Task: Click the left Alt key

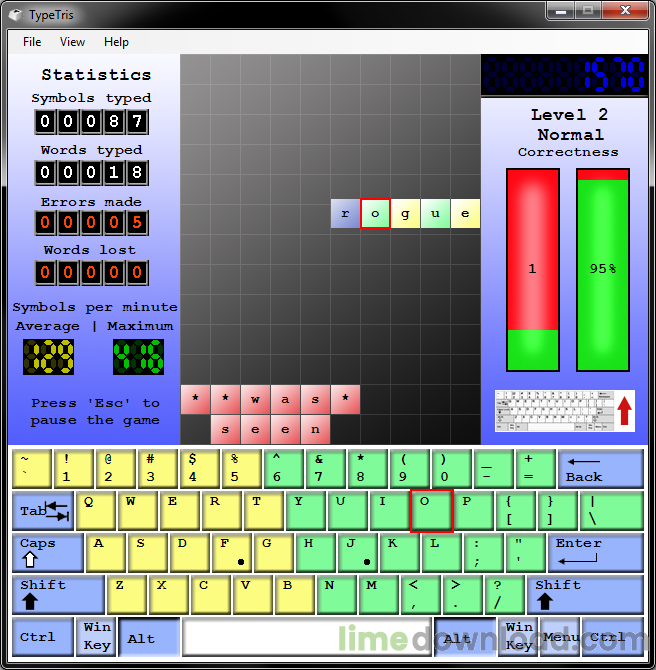Action: 149,637
